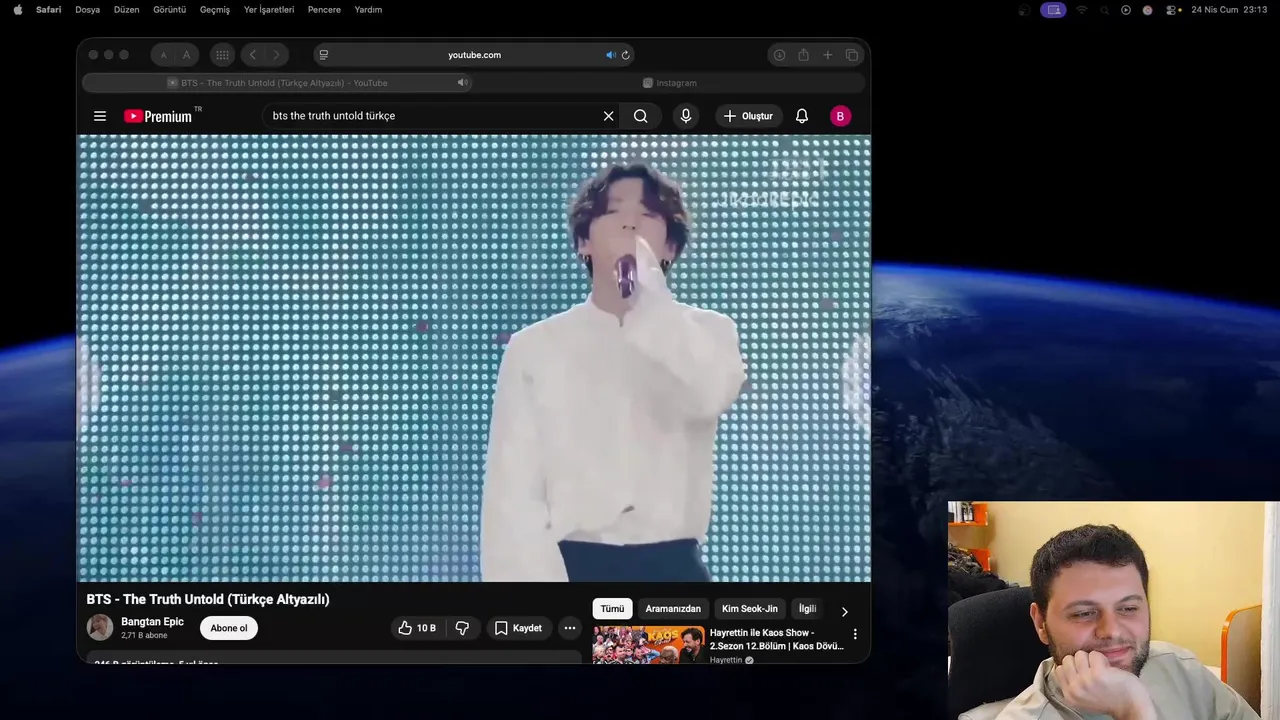Select the Tümü filter chip

point(612,609)
